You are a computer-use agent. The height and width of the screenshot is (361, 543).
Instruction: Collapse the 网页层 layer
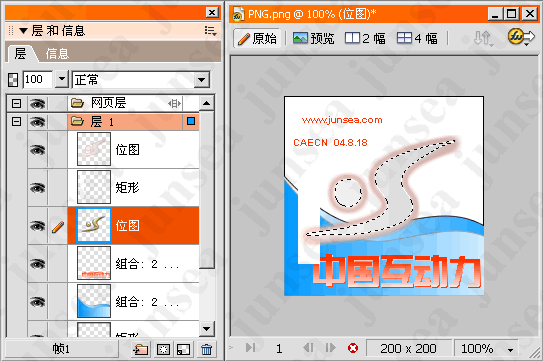[x=16, y=103]
